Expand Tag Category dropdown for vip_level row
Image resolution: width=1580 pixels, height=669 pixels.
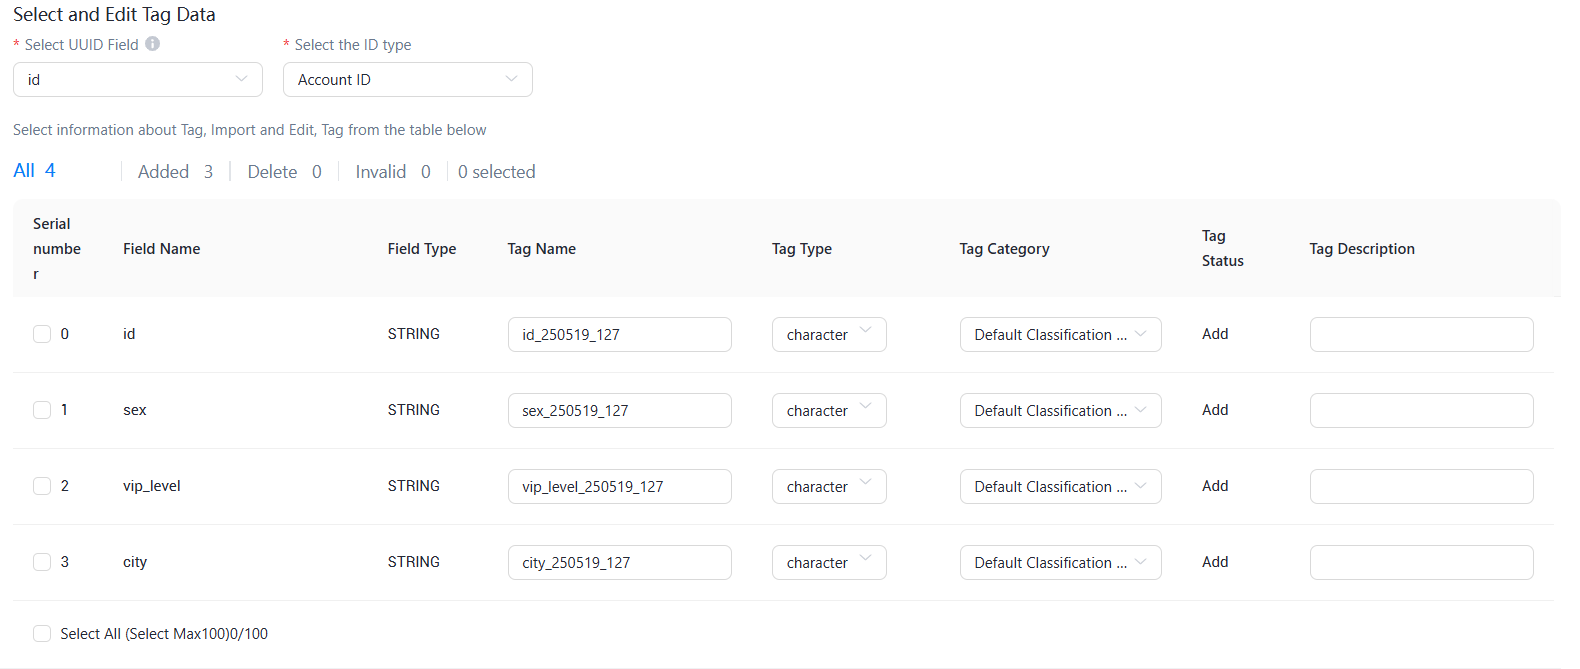click(1060, 487)
